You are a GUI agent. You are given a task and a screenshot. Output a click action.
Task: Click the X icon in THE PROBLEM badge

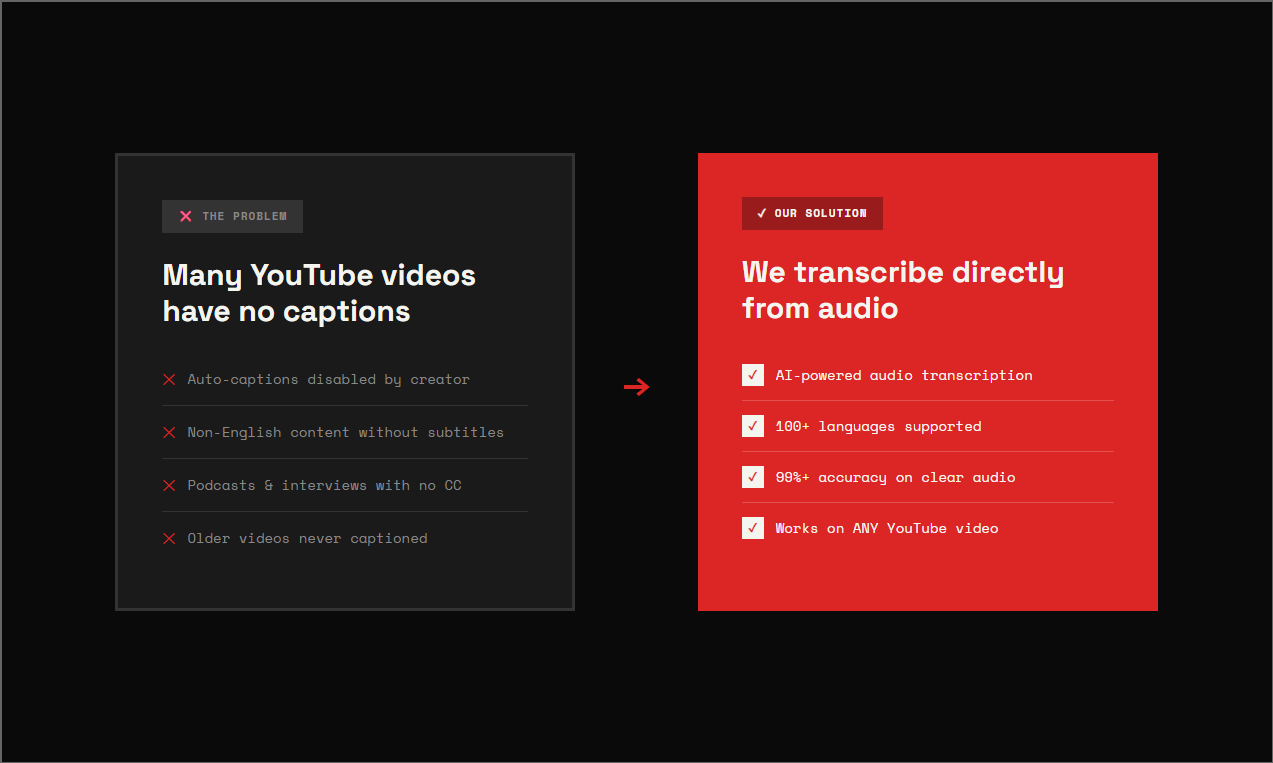[x=185, y=216]
